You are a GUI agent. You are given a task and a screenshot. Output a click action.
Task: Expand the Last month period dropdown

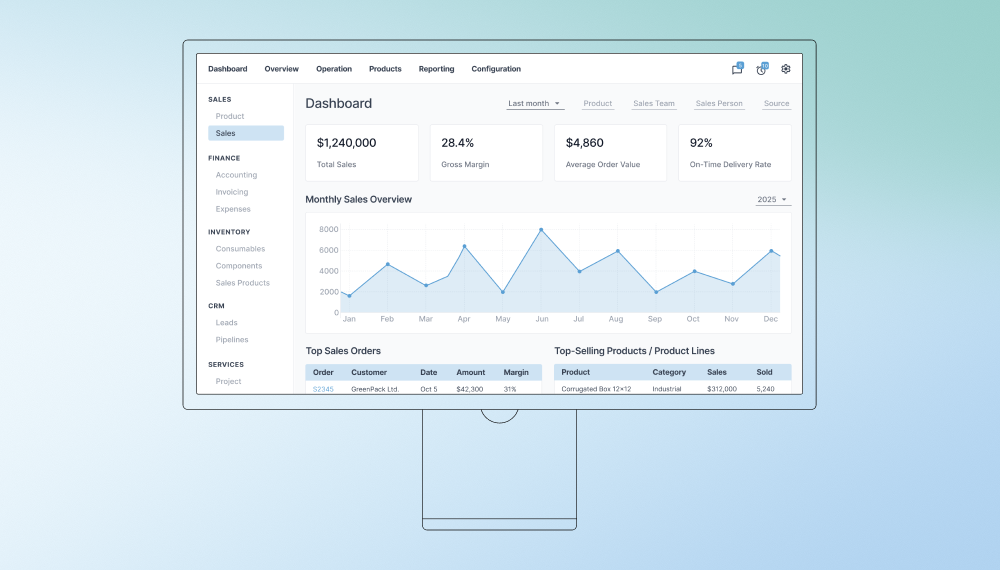pyautogui.click(x=535, y=104)
